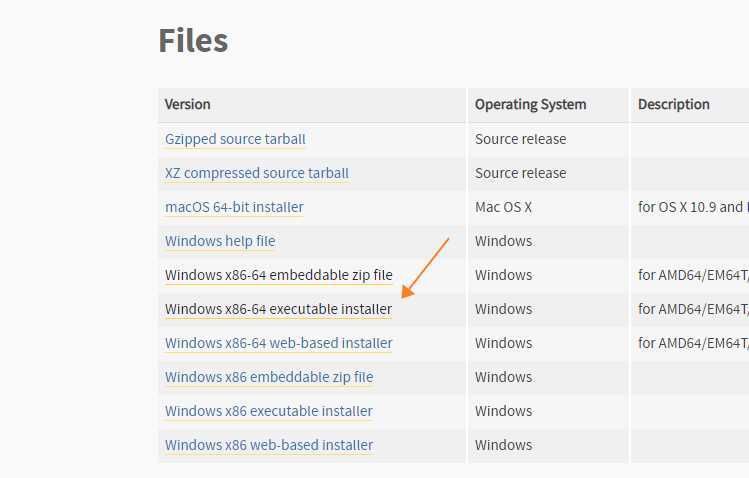Click the Files section heading
749x478 pixels.
pos(193,40)
